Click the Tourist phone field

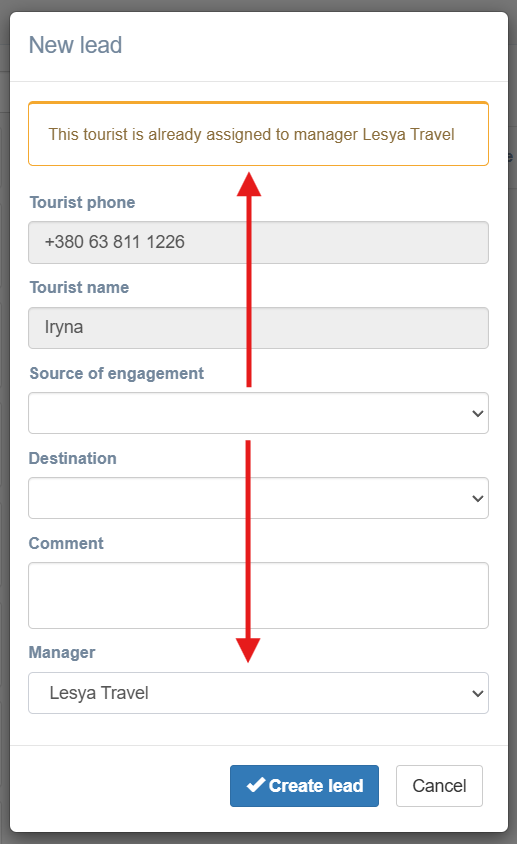click(x=258, y=242)
